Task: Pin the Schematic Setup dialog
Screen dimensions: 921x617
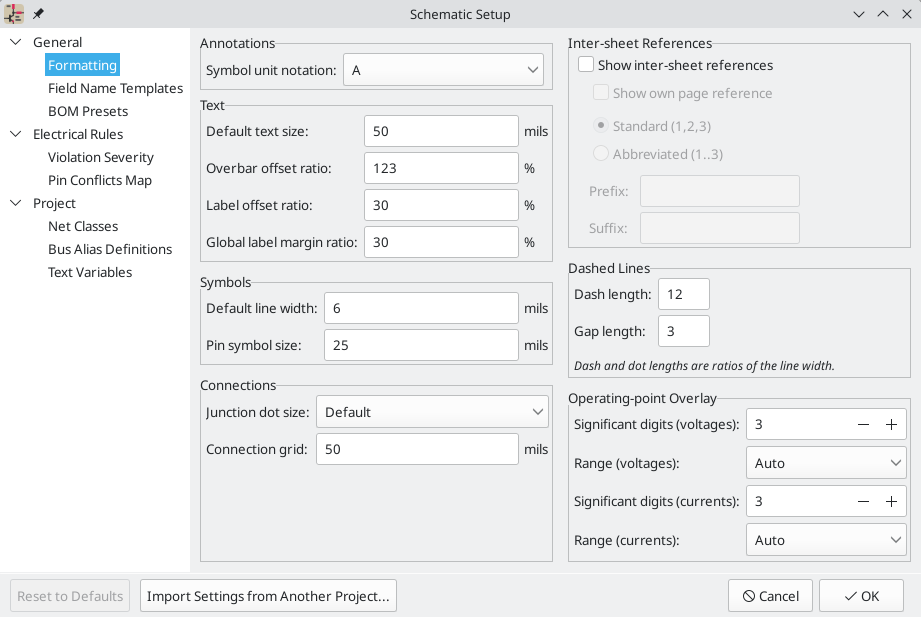Action: pos(37,13)
